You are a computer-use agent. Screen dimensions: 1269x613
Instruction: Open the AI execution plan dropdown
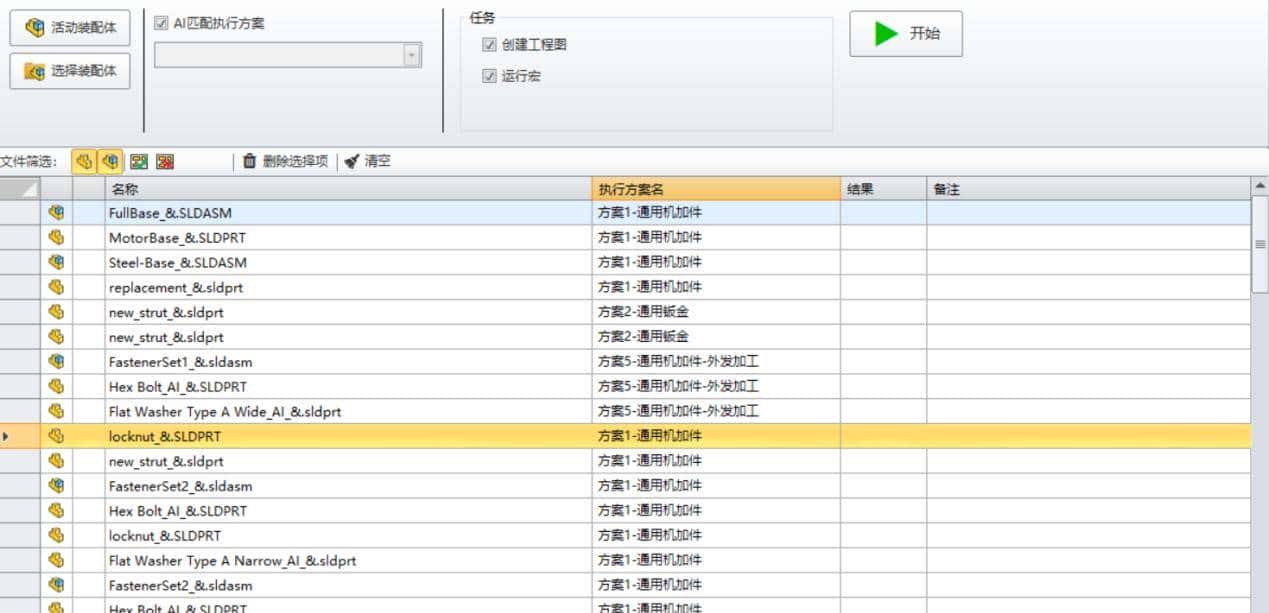412,54
